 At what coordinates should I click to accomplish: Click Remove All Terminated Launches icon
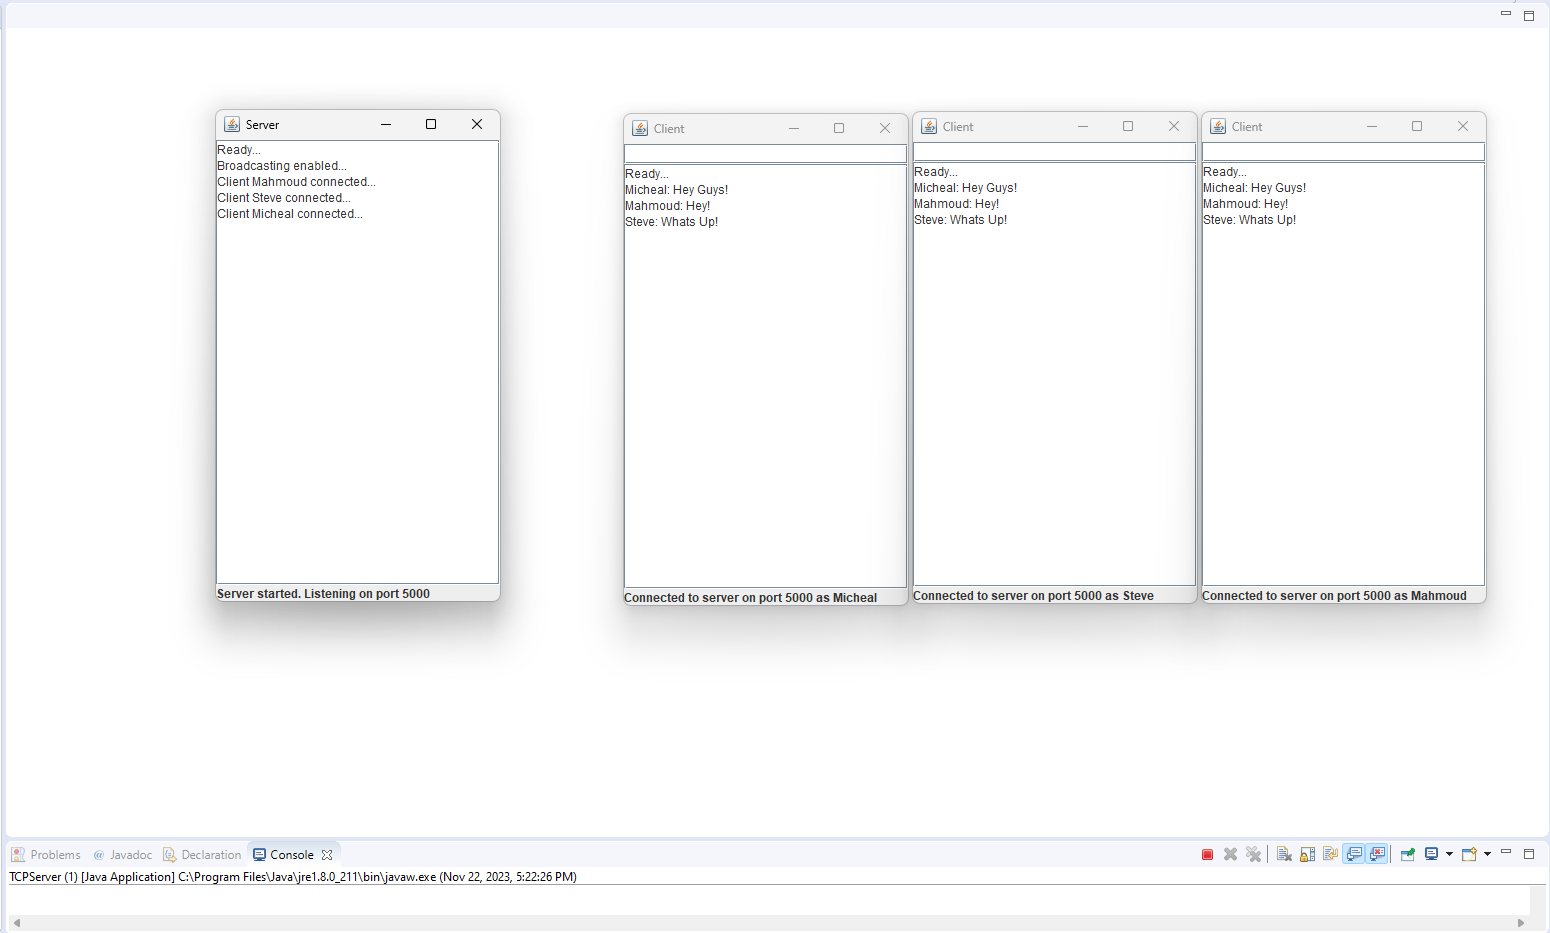1253,854
